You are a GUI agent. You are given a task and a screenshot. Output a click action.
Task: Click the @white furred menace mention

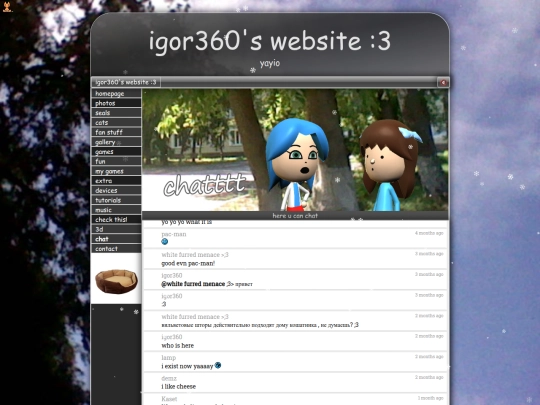[193, 284]
